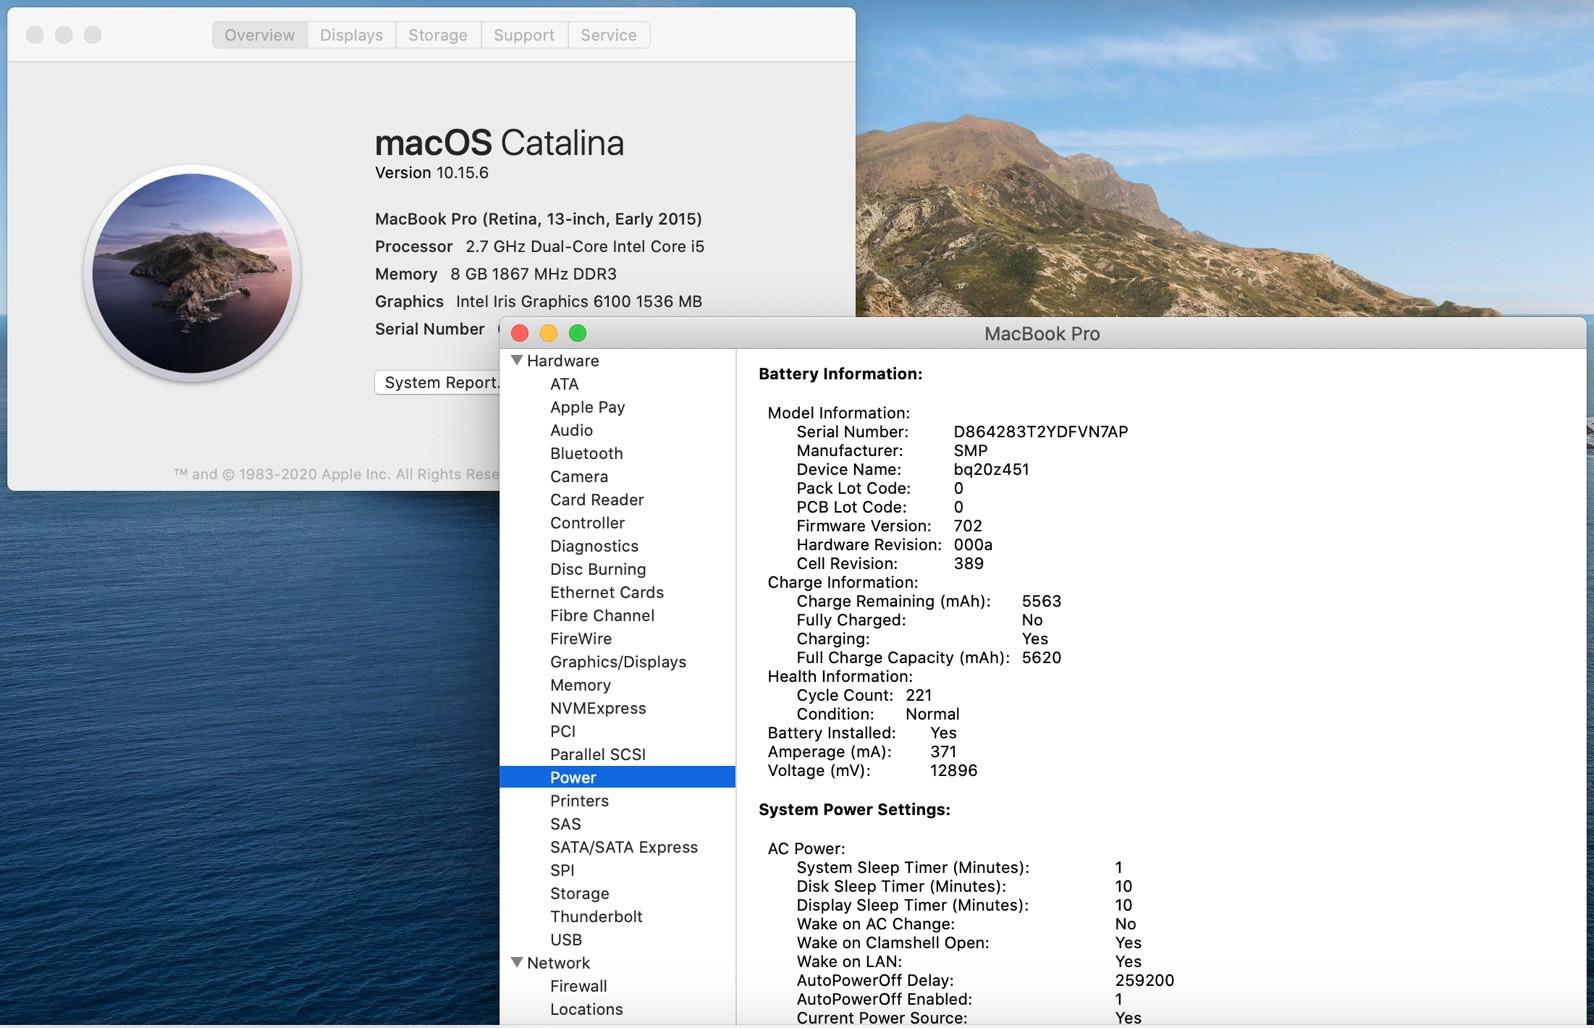This screenshot has height=1028, width=1594.
Task: Click the Charge Remaining value 5563
Action: [x=1041, y=601]
